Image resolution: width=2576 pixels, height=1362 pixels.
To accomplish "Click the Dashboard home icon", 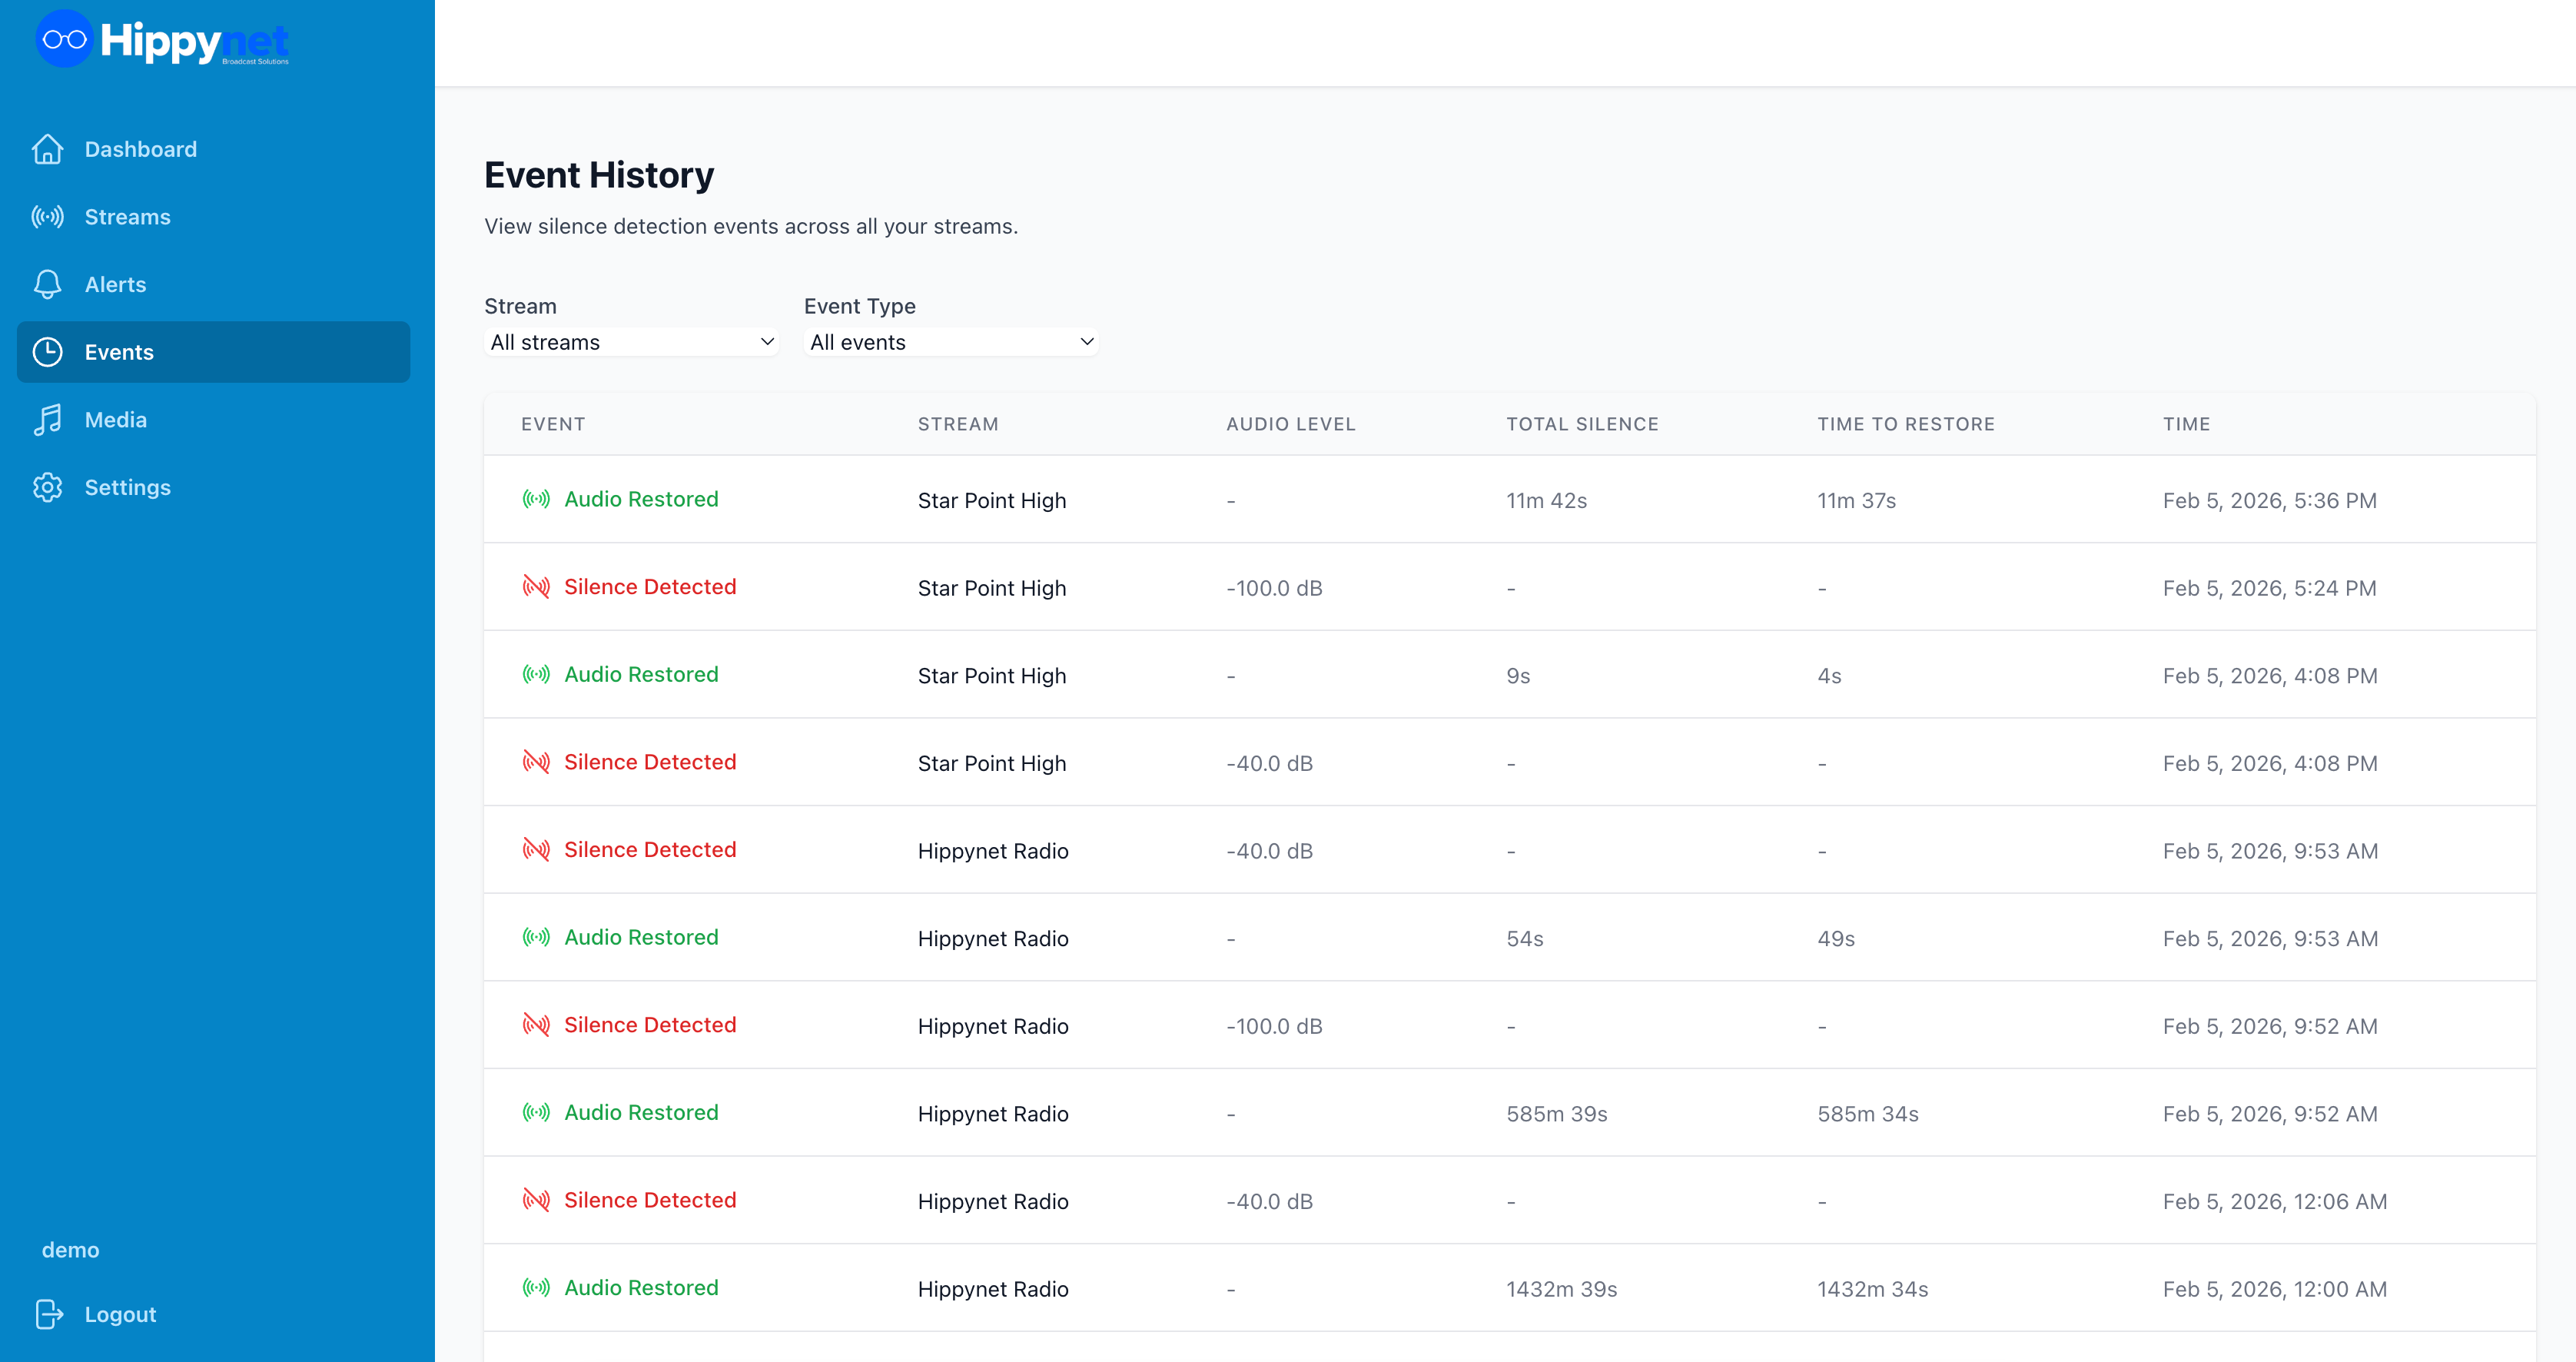I will [47, 149].
